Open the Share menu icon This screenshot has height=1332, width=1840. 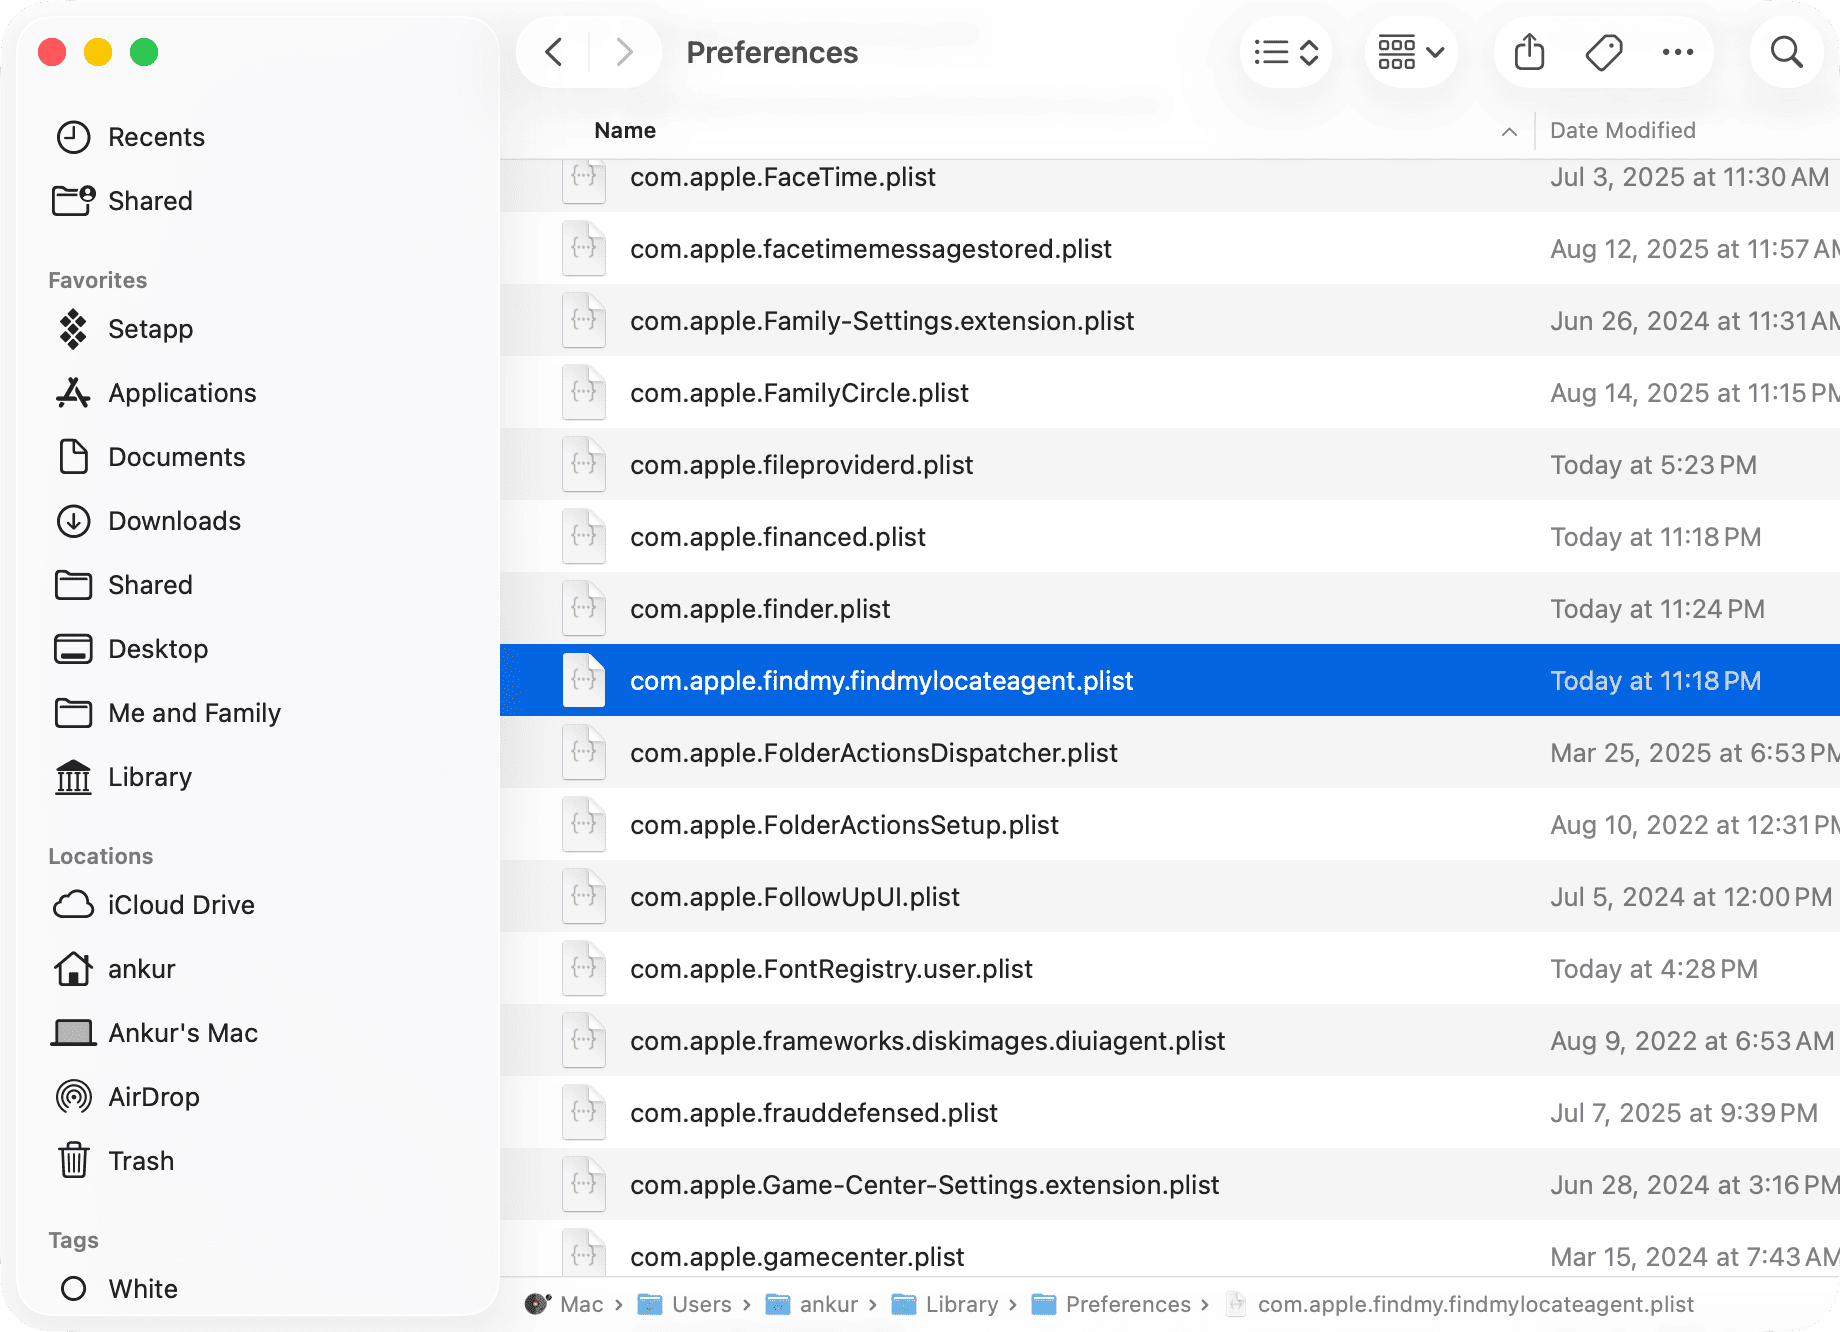1528,51
